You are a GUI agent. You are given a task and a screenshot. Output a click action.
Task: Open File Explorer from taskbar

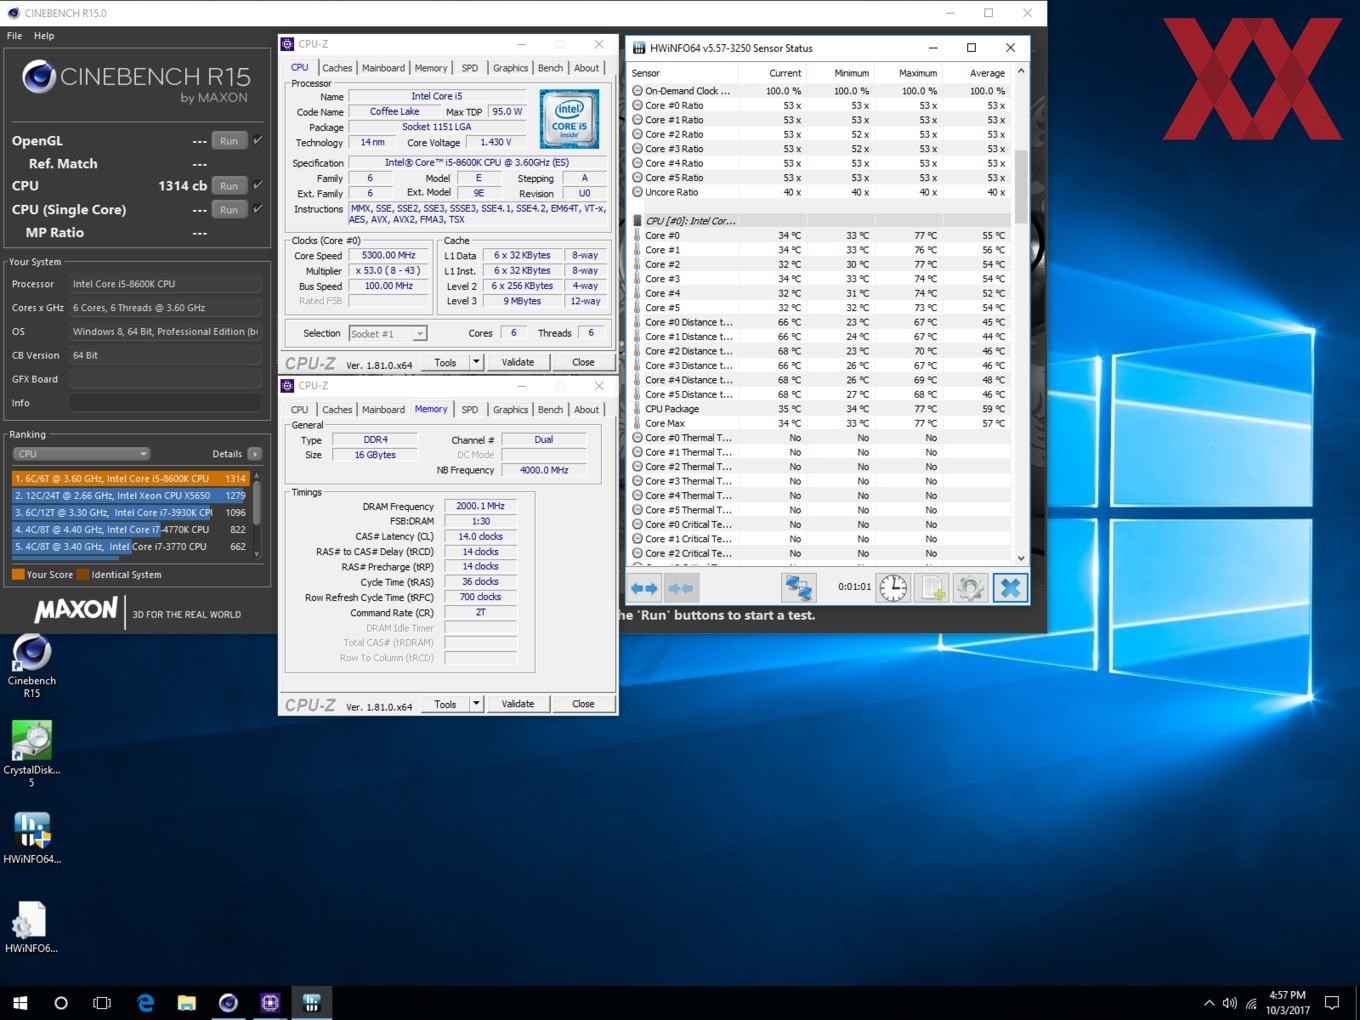(187, 1002)
